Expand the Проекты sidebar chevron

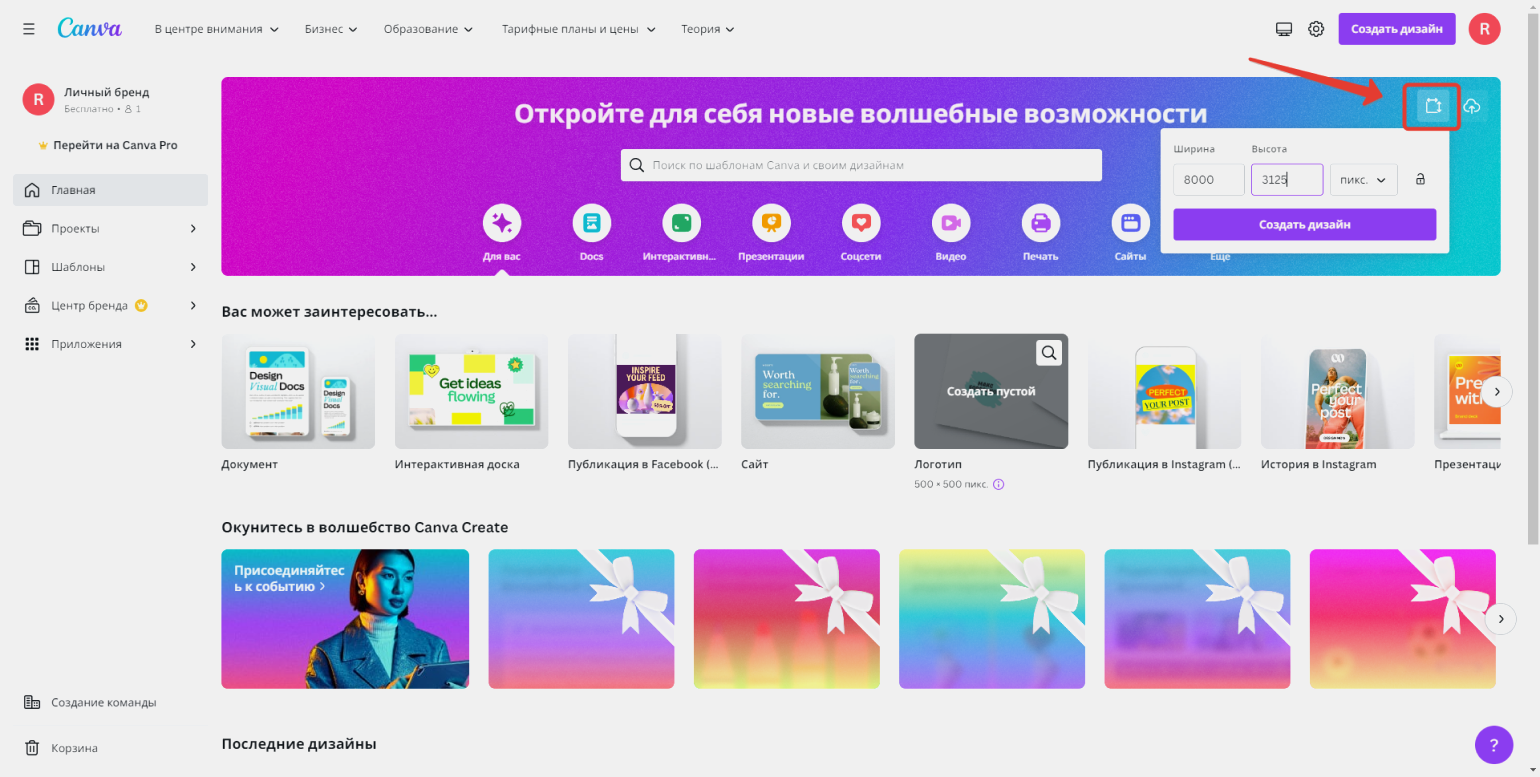click(x=194, y=228)
